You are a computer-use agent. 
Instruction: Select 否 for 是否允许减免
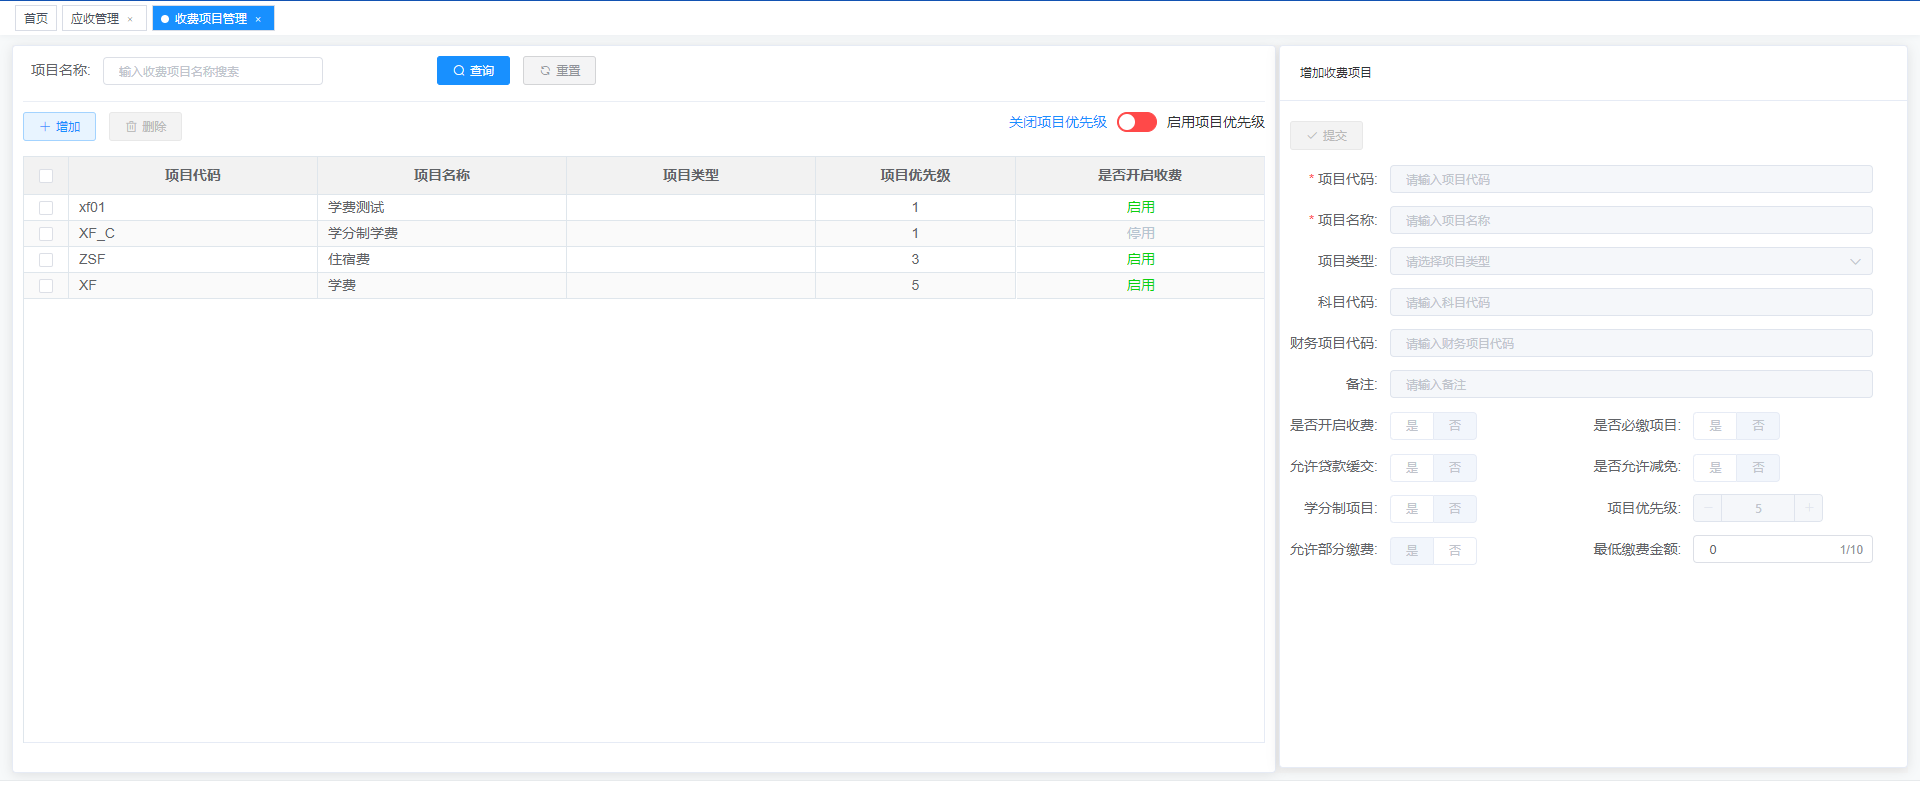[x=1758, y=467]
